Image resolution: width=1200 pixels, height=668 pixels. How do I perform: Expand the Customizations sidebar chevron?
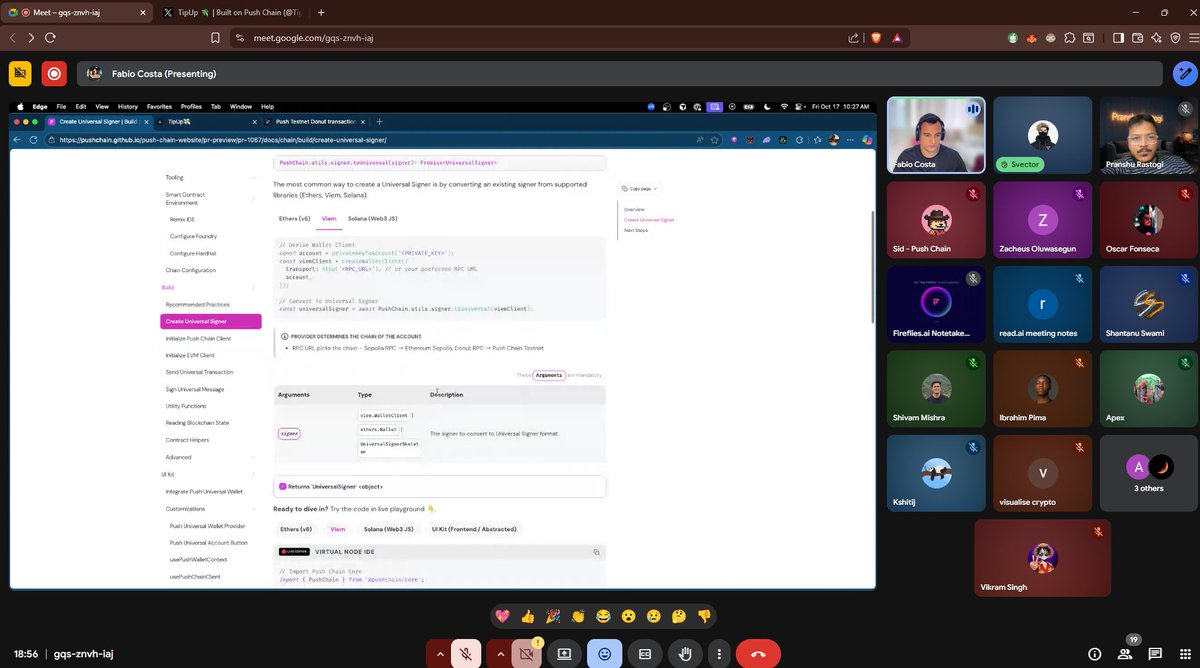(254, 508)
